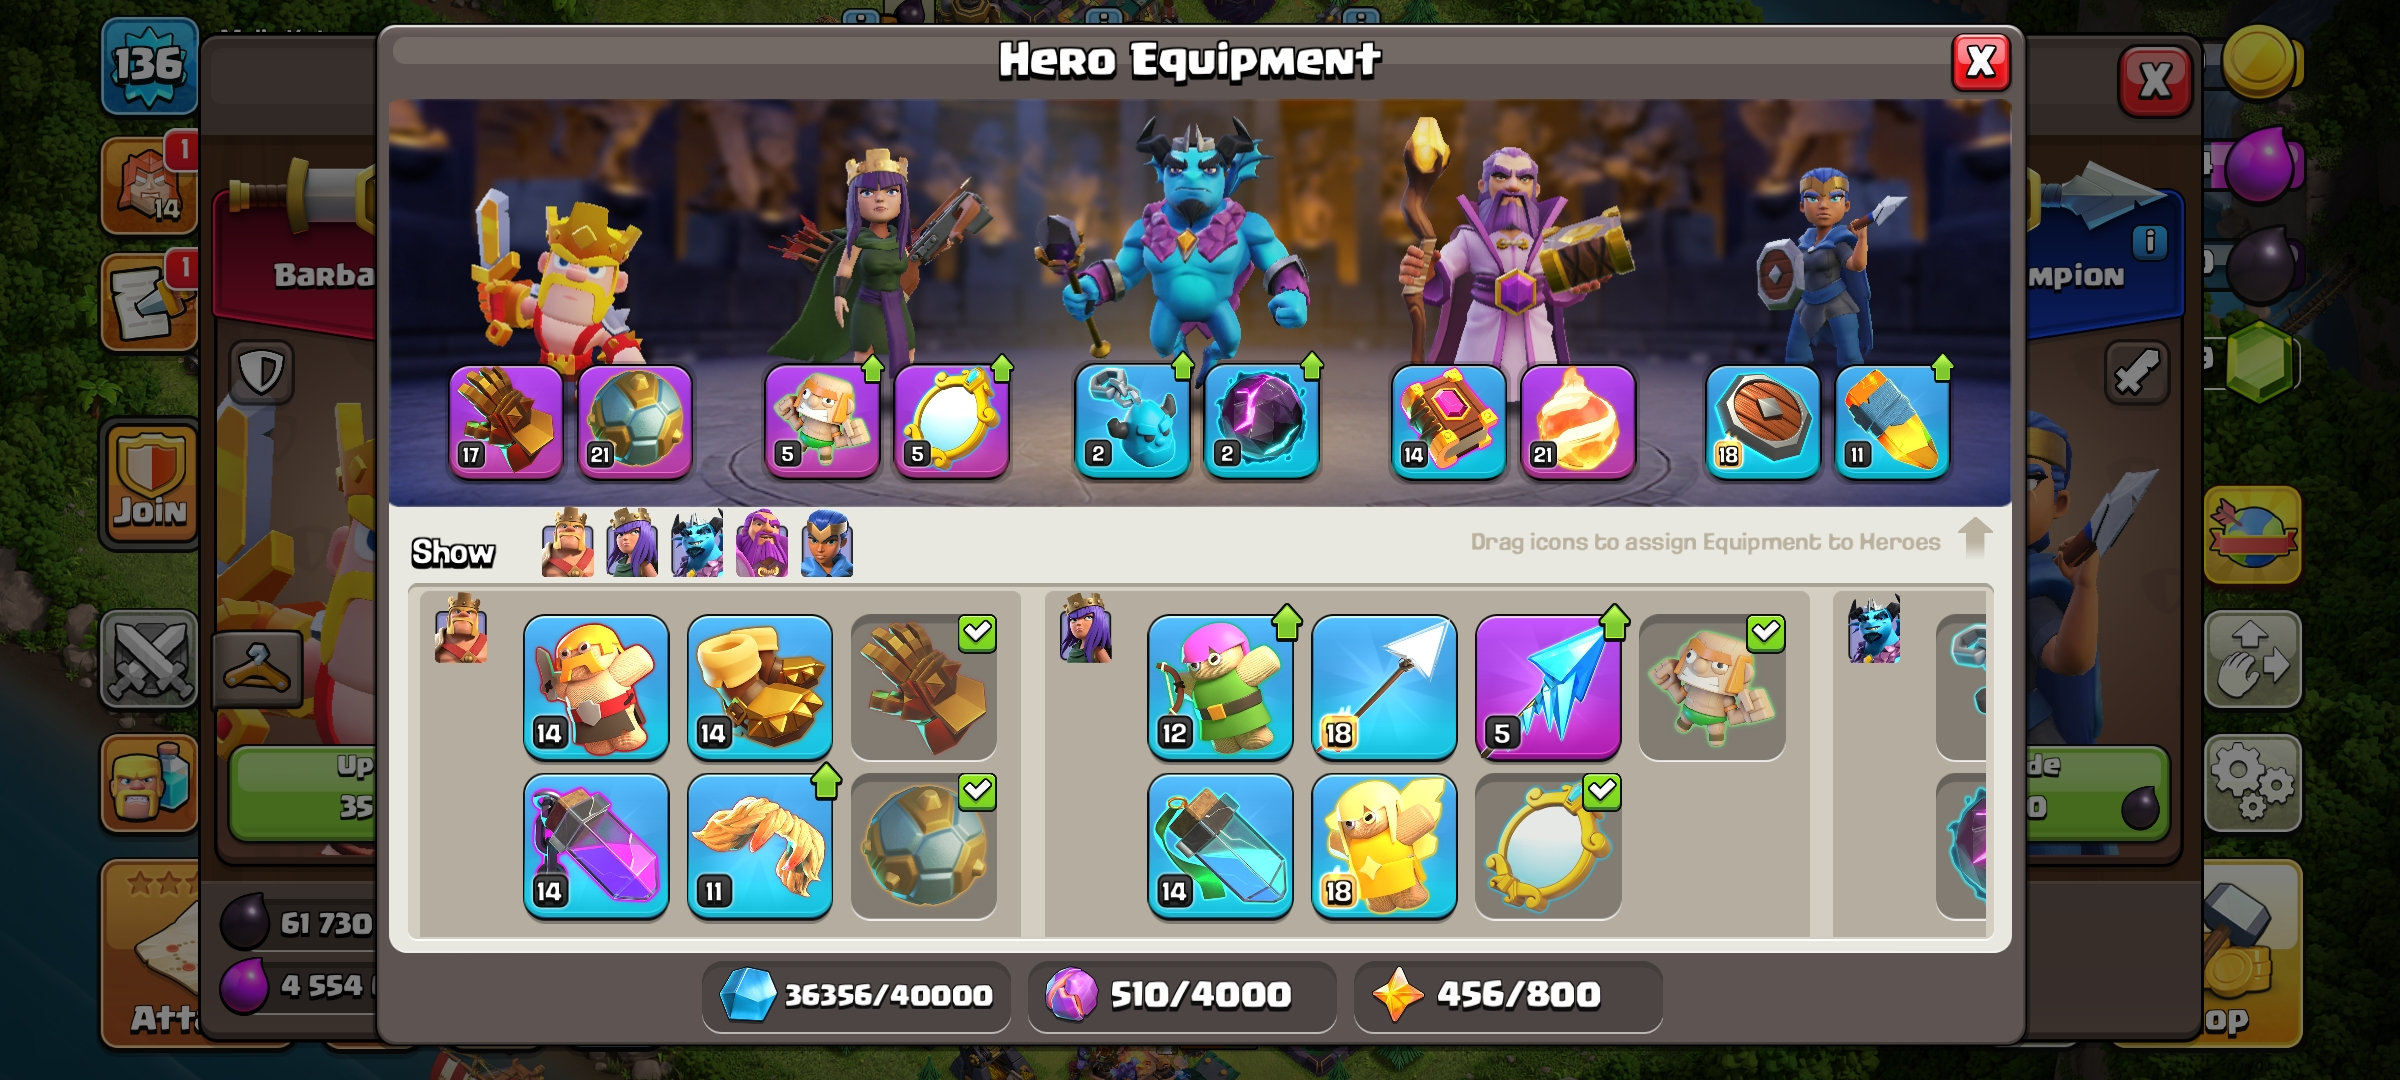Select the Warden's level 14 Eternal Tome

[1449, 421]
